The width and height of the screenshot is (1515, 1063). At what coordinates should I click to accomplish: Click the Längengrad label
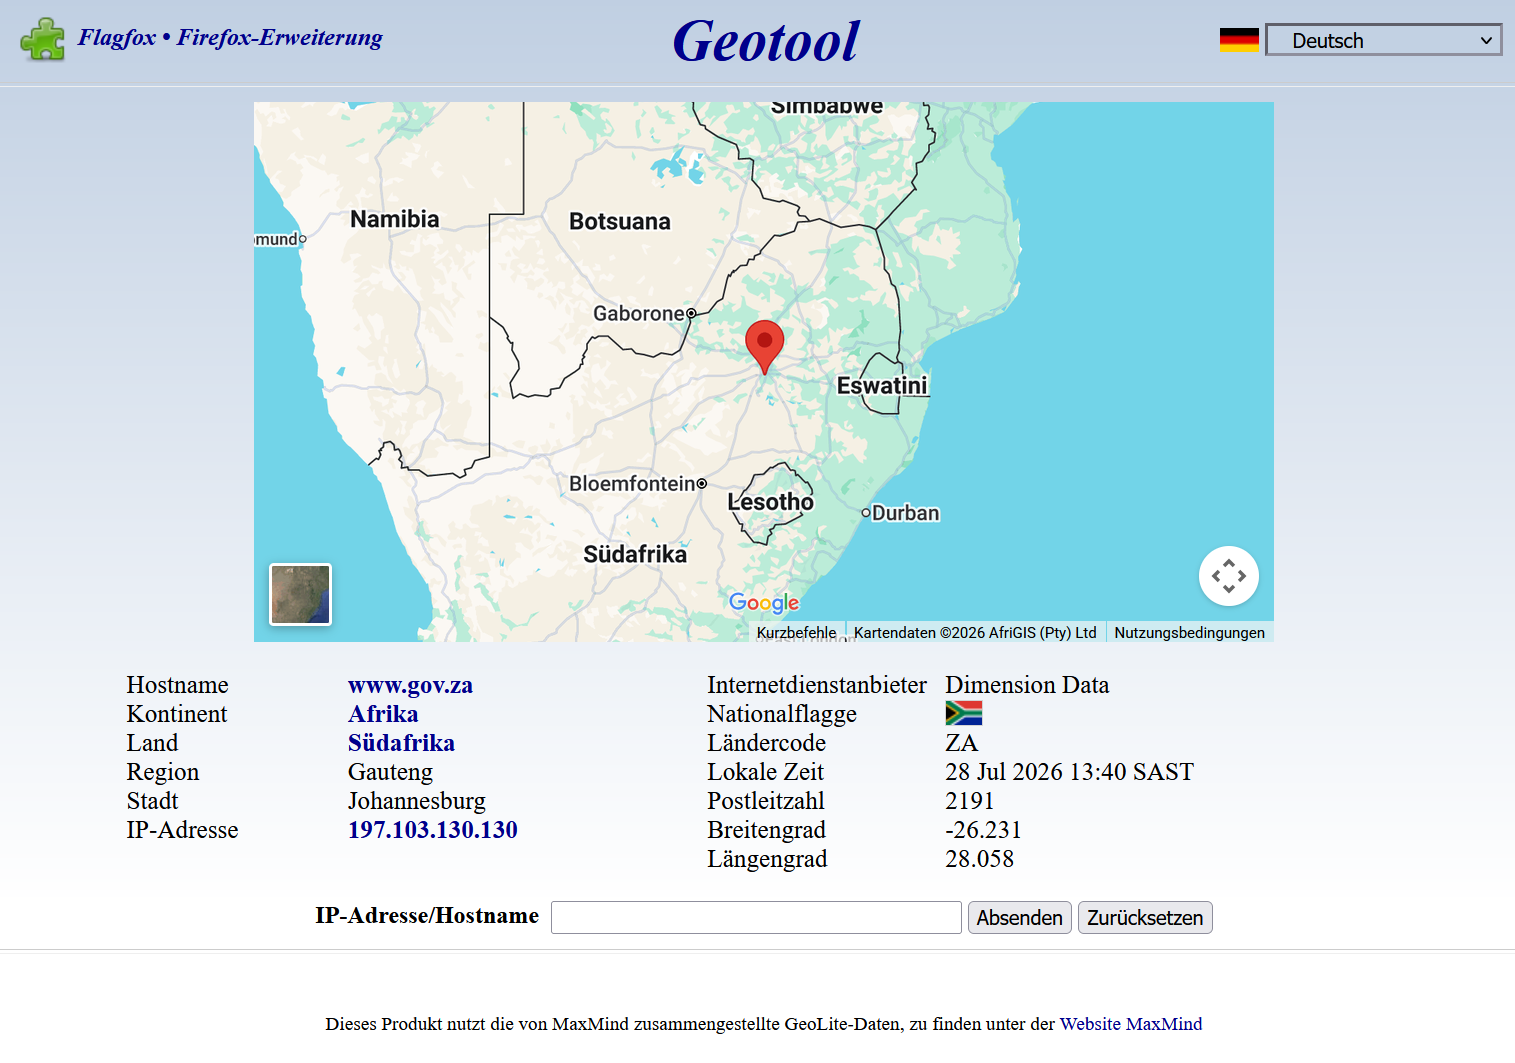[x=767, y=859]
